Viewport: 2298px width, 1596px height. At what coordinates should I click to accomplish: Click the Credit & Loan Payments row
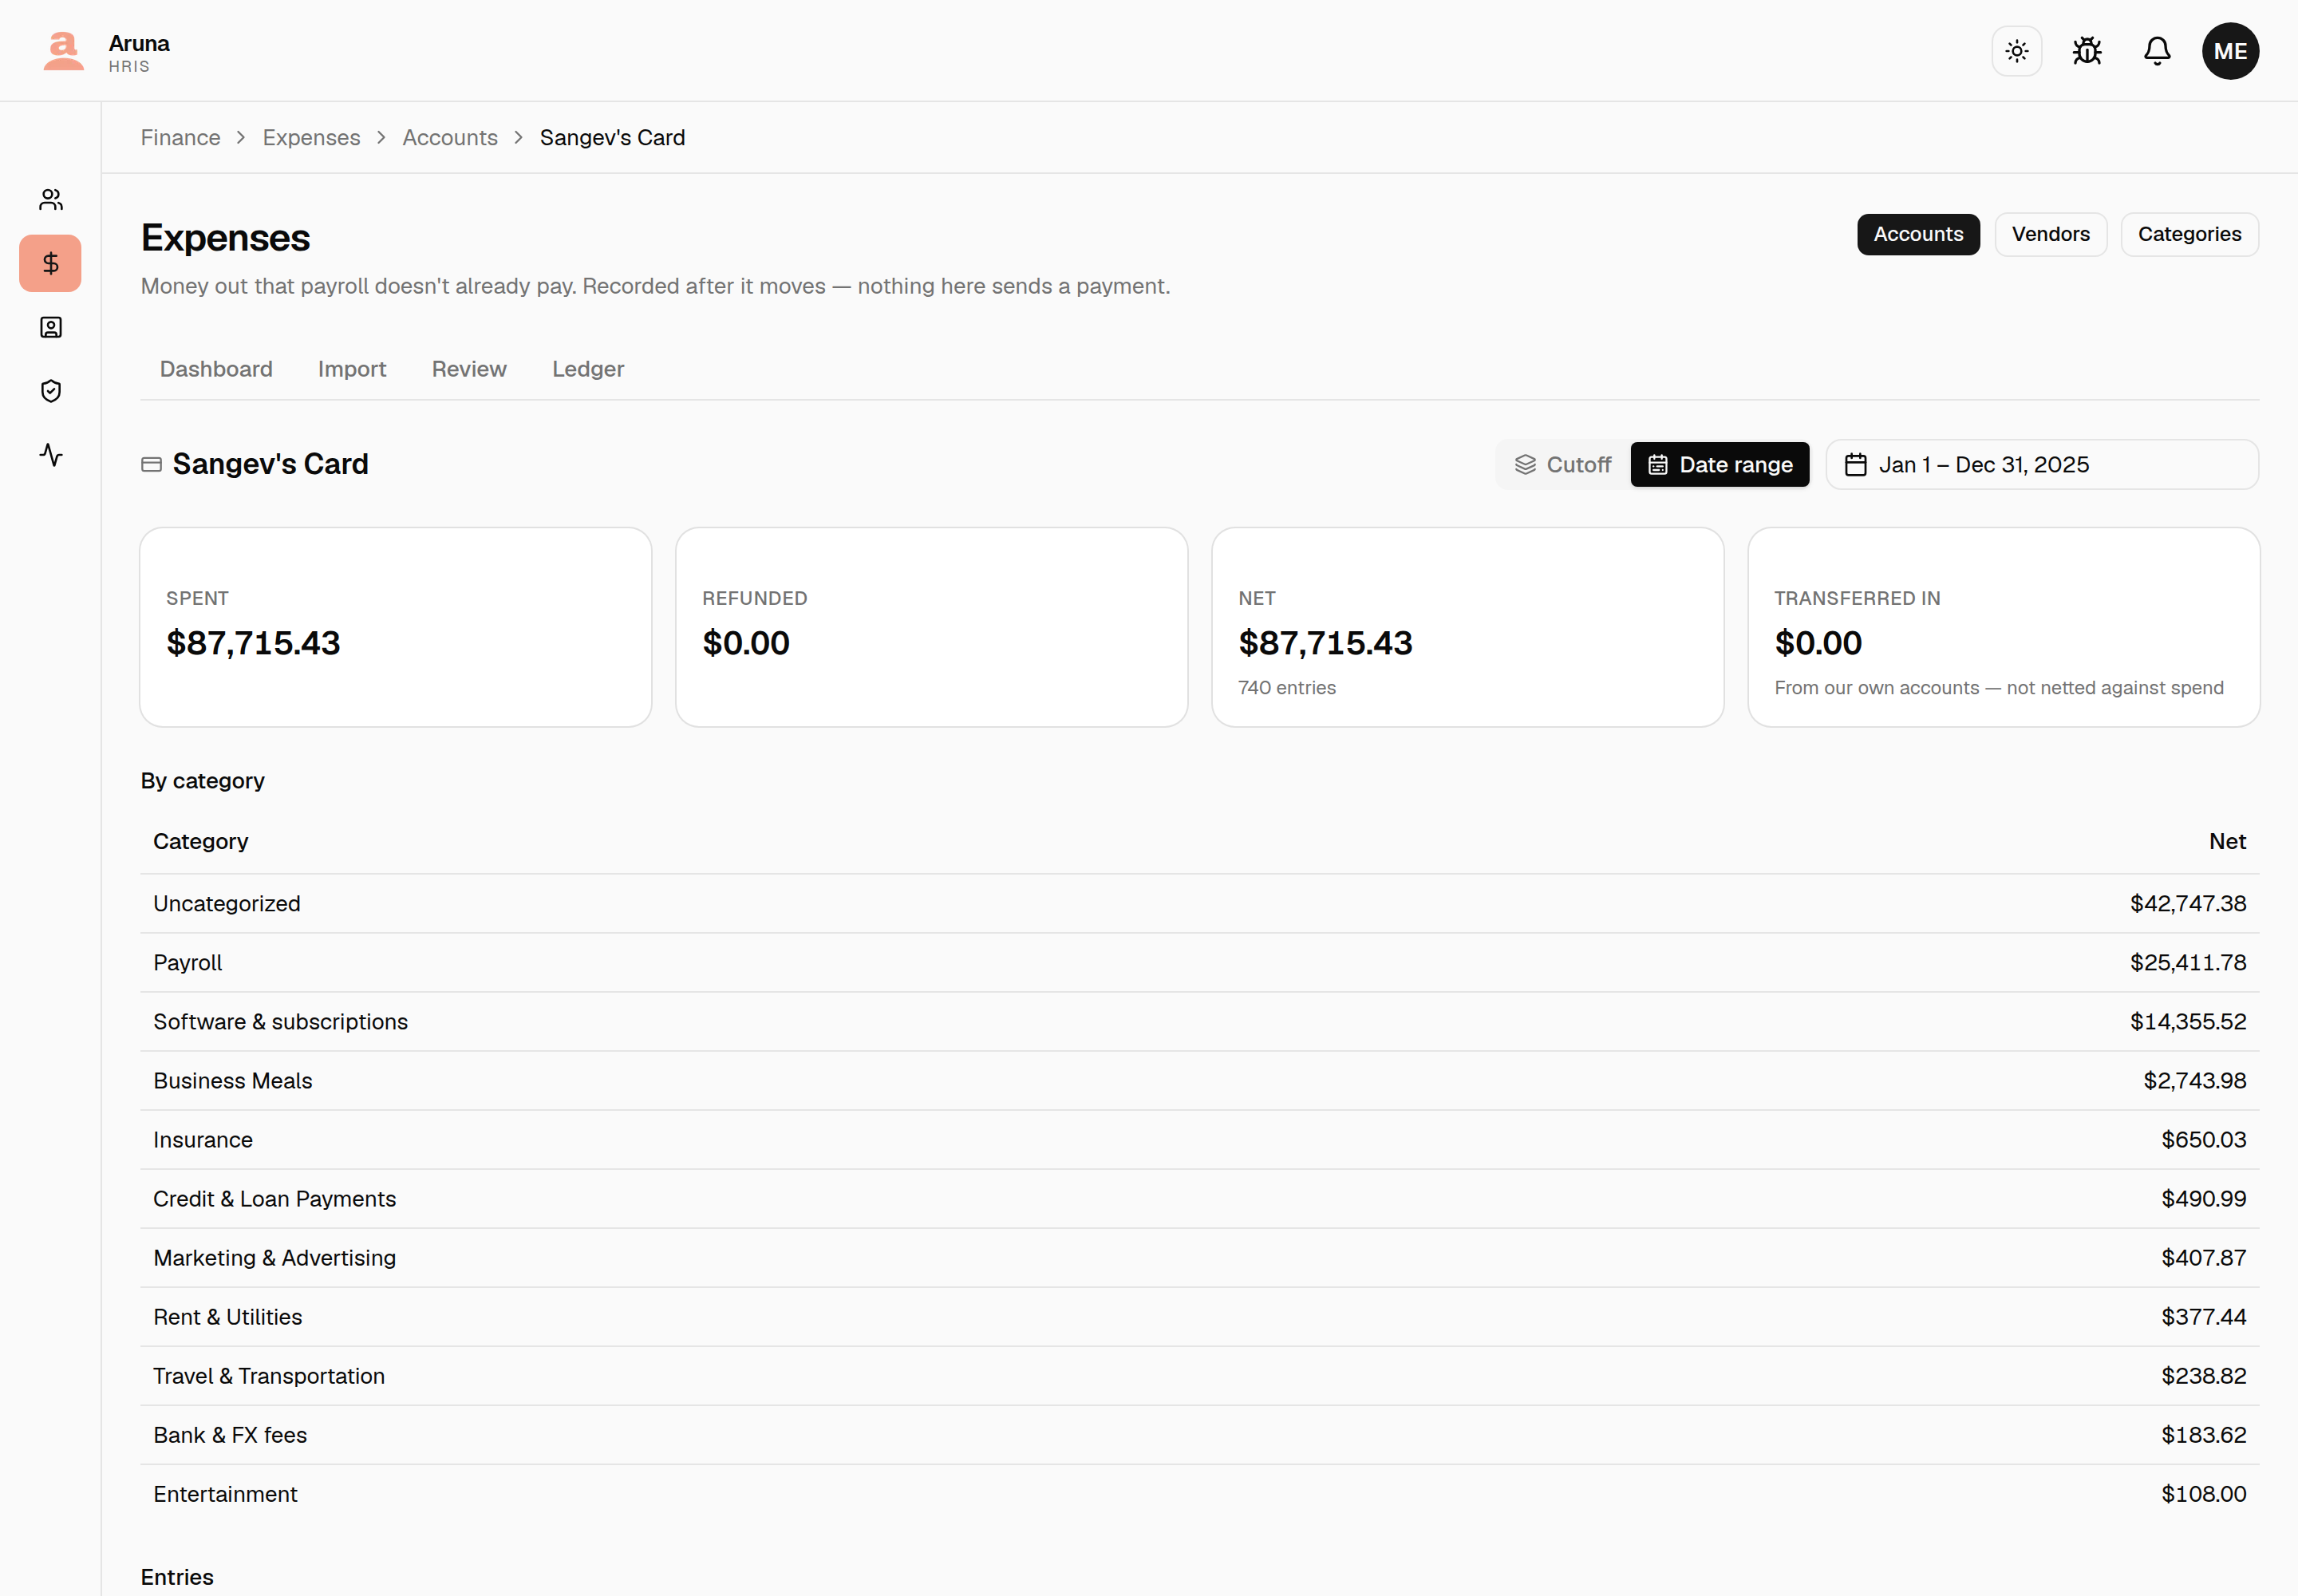click(1199, 1199)
